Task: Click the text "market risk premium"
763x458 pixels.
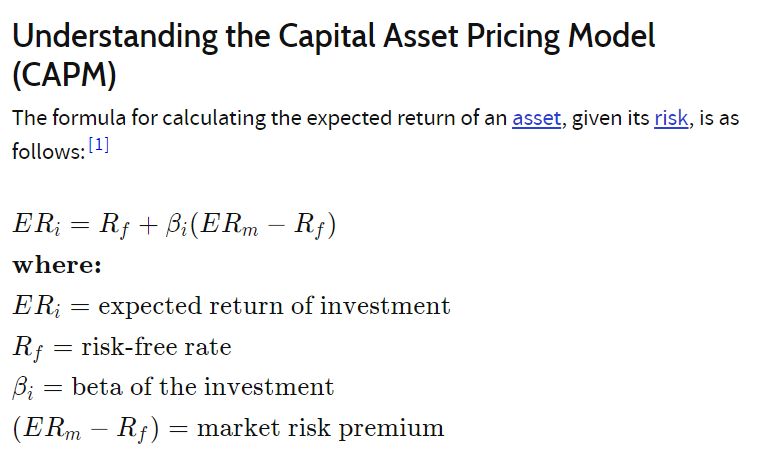Action: 320,429
